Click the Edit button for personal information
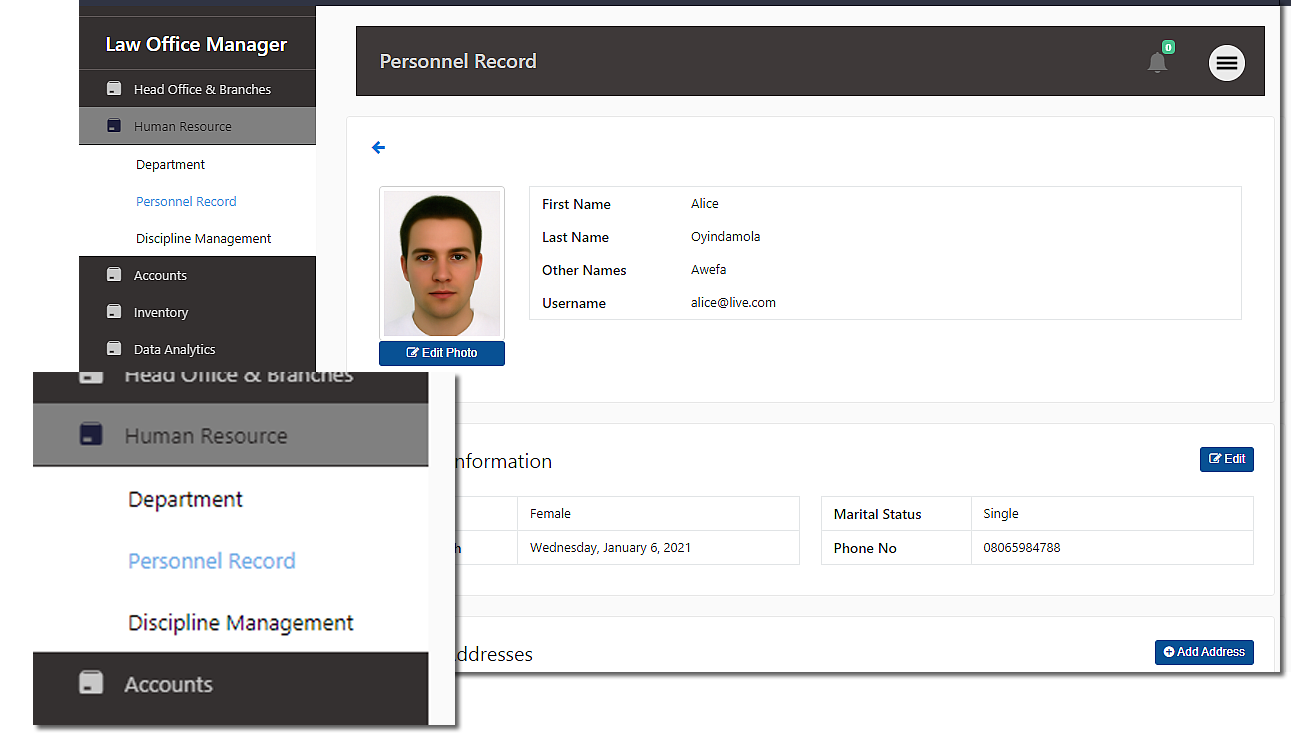This screenshot has width=1291, height=733. click(1226, 459)
